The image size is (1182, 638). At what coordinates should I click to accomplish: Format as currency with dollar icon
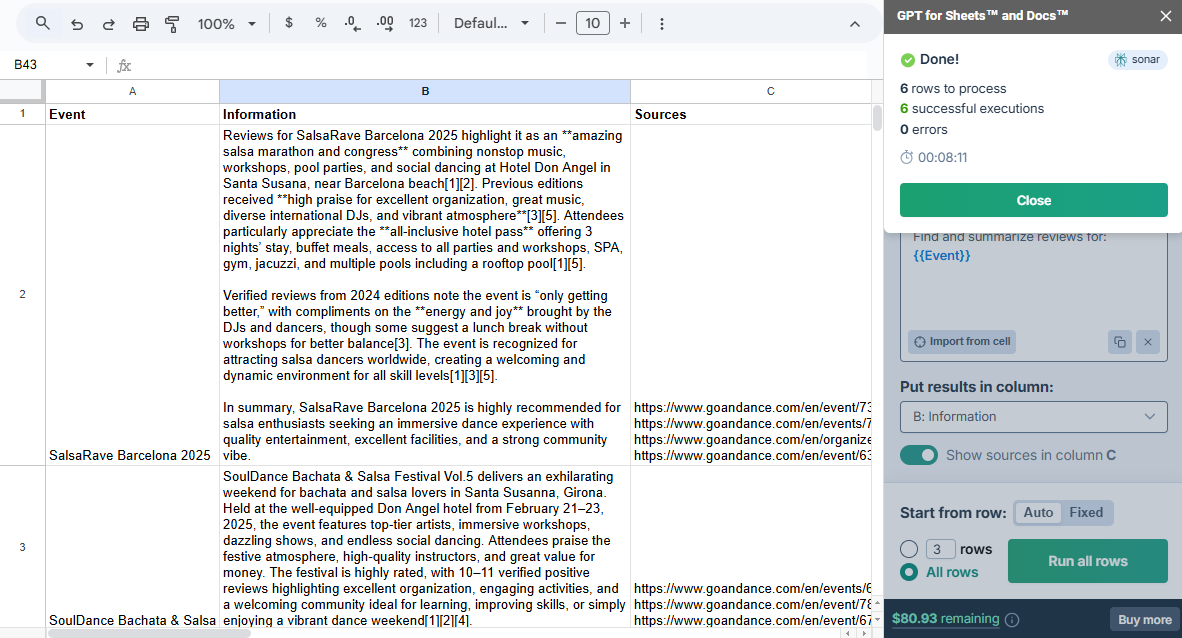point(289,23)
